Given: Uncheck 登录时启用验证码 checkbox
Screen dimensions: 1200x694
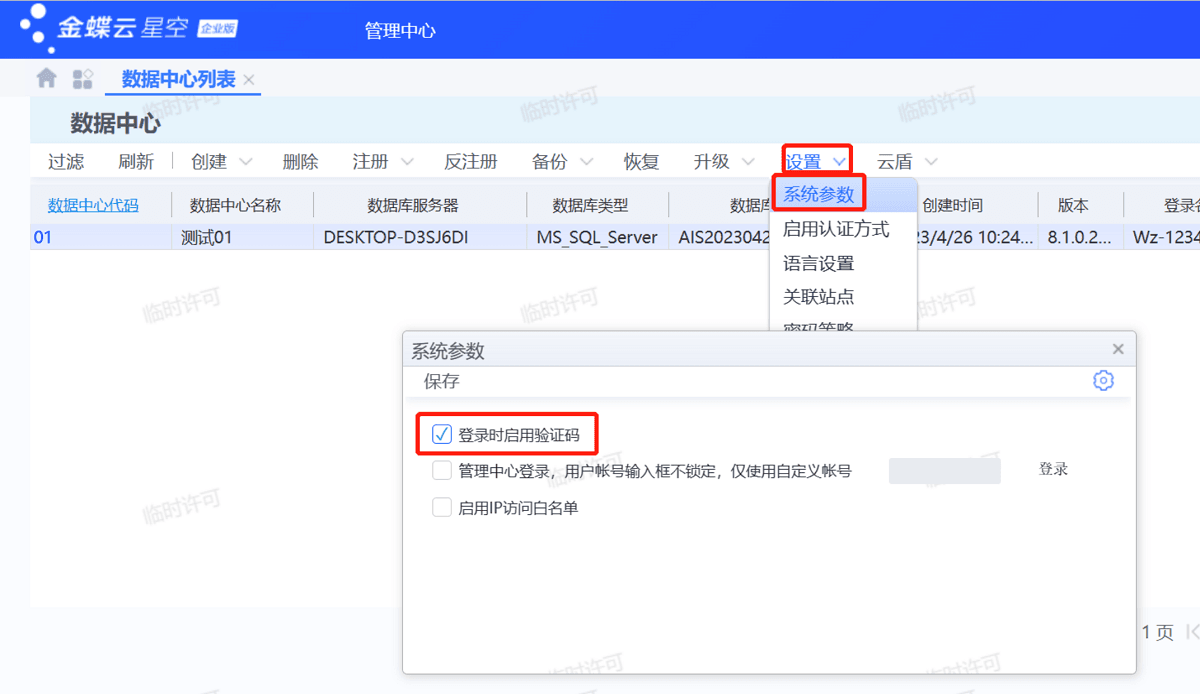Looking at the screenshot, I should click(x=442, y=435).
